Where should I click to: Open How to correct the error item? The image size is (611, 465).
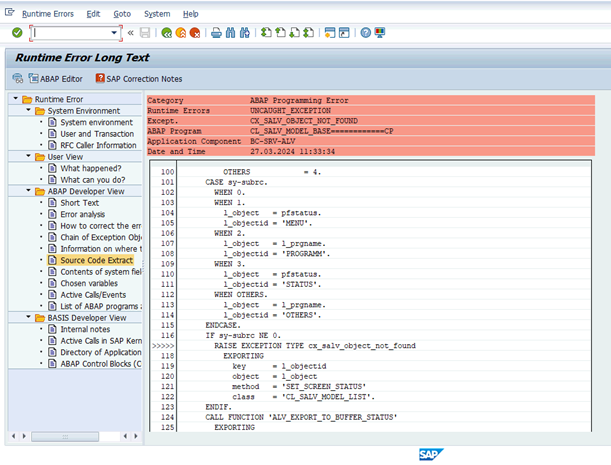click(x=101, y=226)
